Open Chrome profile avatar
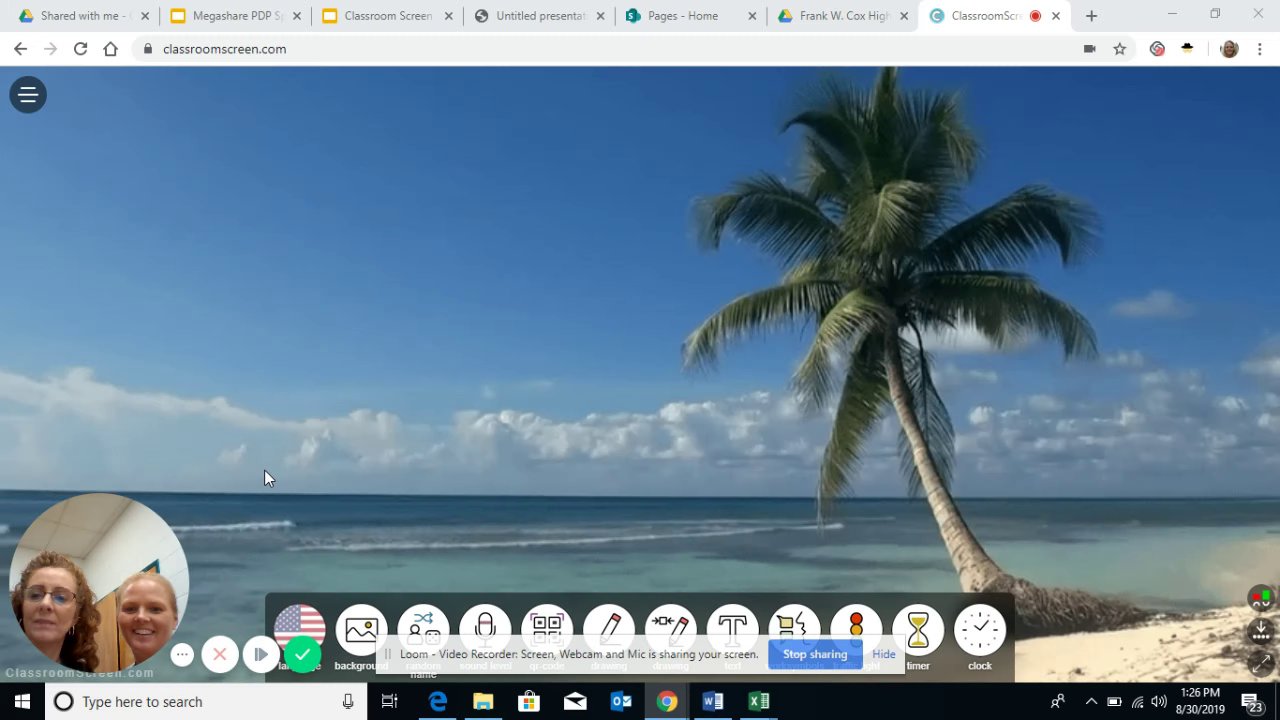This screenshot has width=1280, height=720. pos(1230,49)
